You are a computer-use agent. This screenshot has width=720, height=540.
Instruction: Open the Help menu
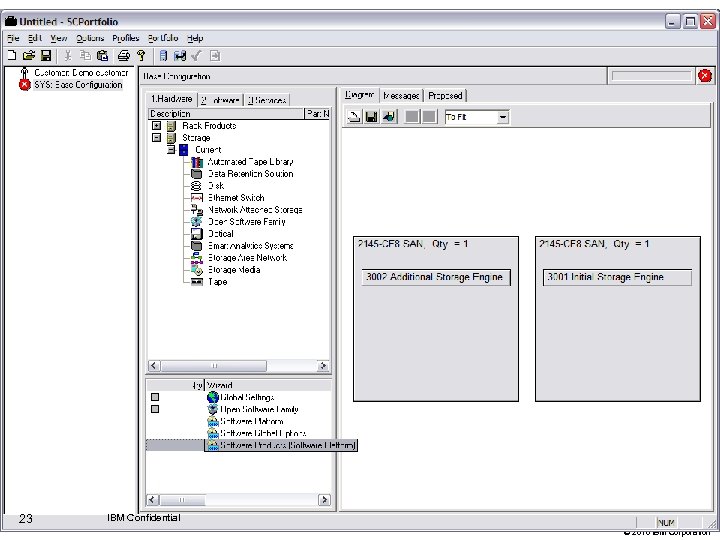point(195,38)
